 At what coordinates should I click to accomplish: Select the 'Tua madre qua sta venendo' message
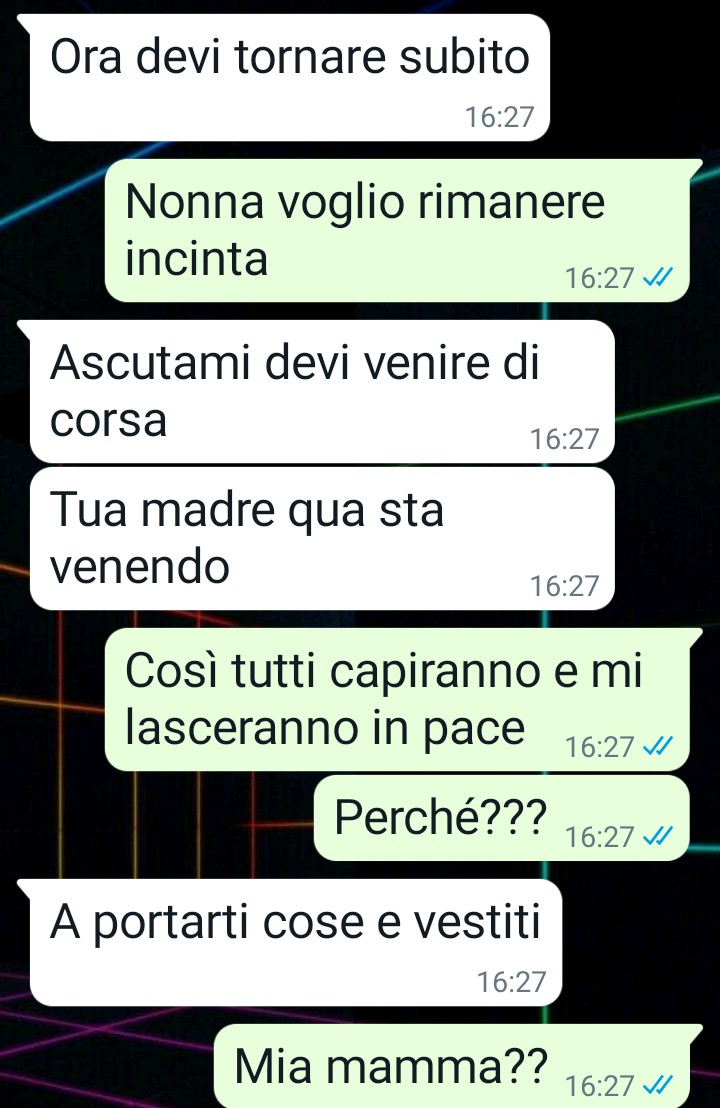pos(322,538)
